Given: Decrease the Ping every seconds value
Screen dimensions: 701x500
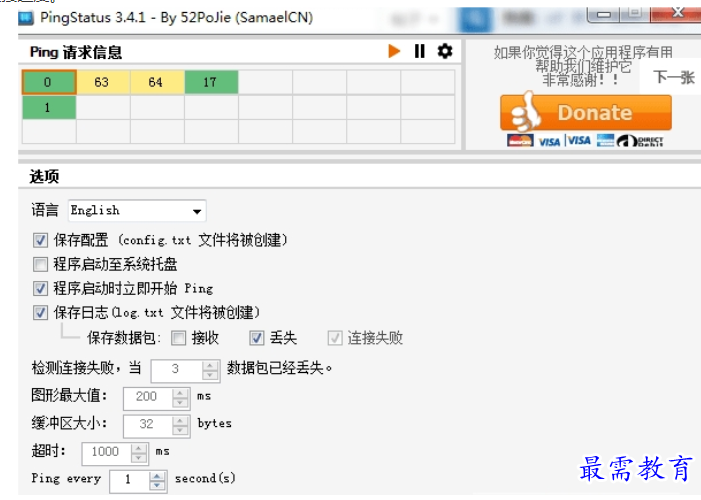Looking at the screenshot, I should [157, 487].
